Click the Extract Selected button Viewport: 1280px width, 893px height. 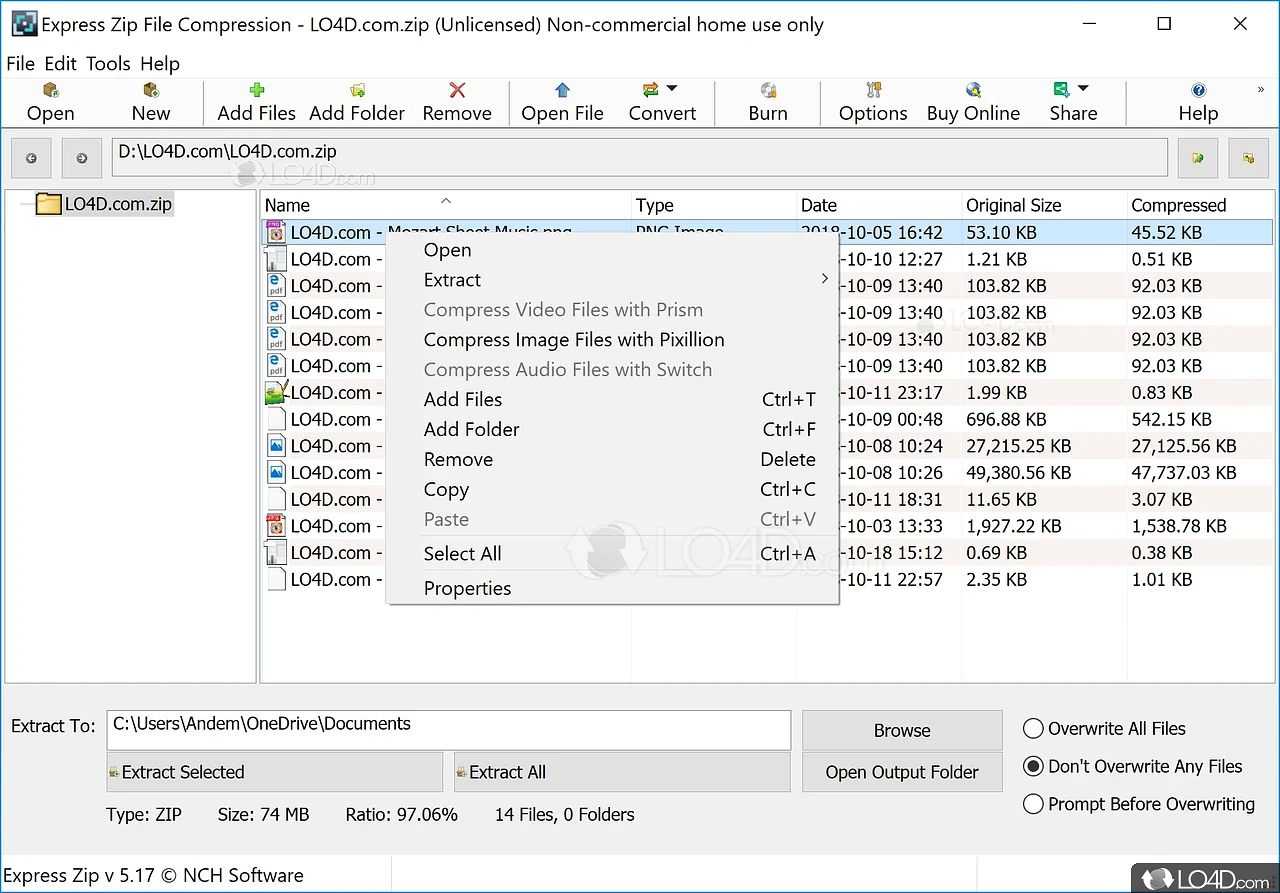point(275,772)
